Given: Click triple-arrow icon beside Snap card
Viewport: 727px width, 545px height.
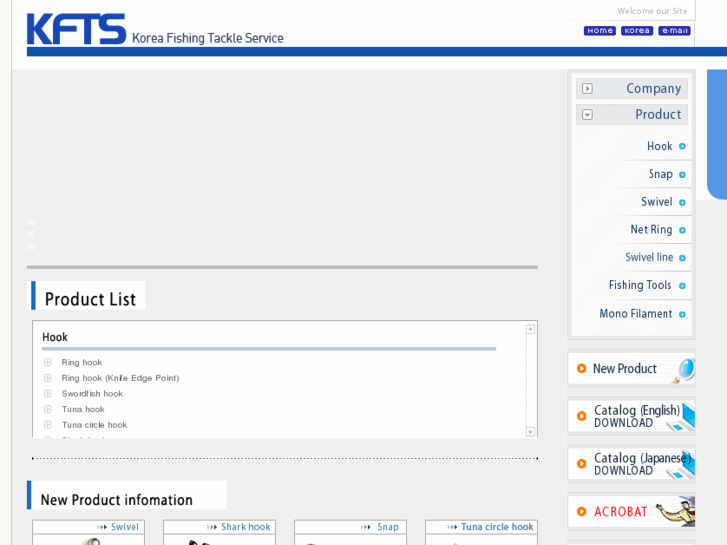Looking at the screenshot, I should click(366, 527).
